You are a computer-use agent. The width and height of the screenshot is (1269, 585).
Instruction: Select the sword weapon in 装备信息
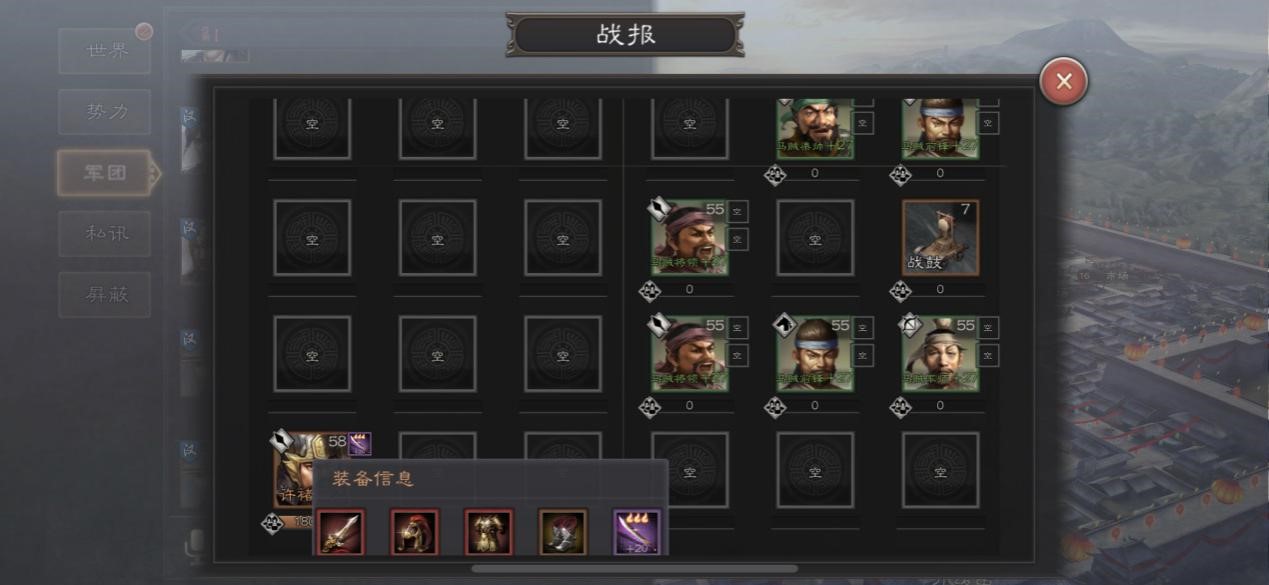click(x=340, y=532)
